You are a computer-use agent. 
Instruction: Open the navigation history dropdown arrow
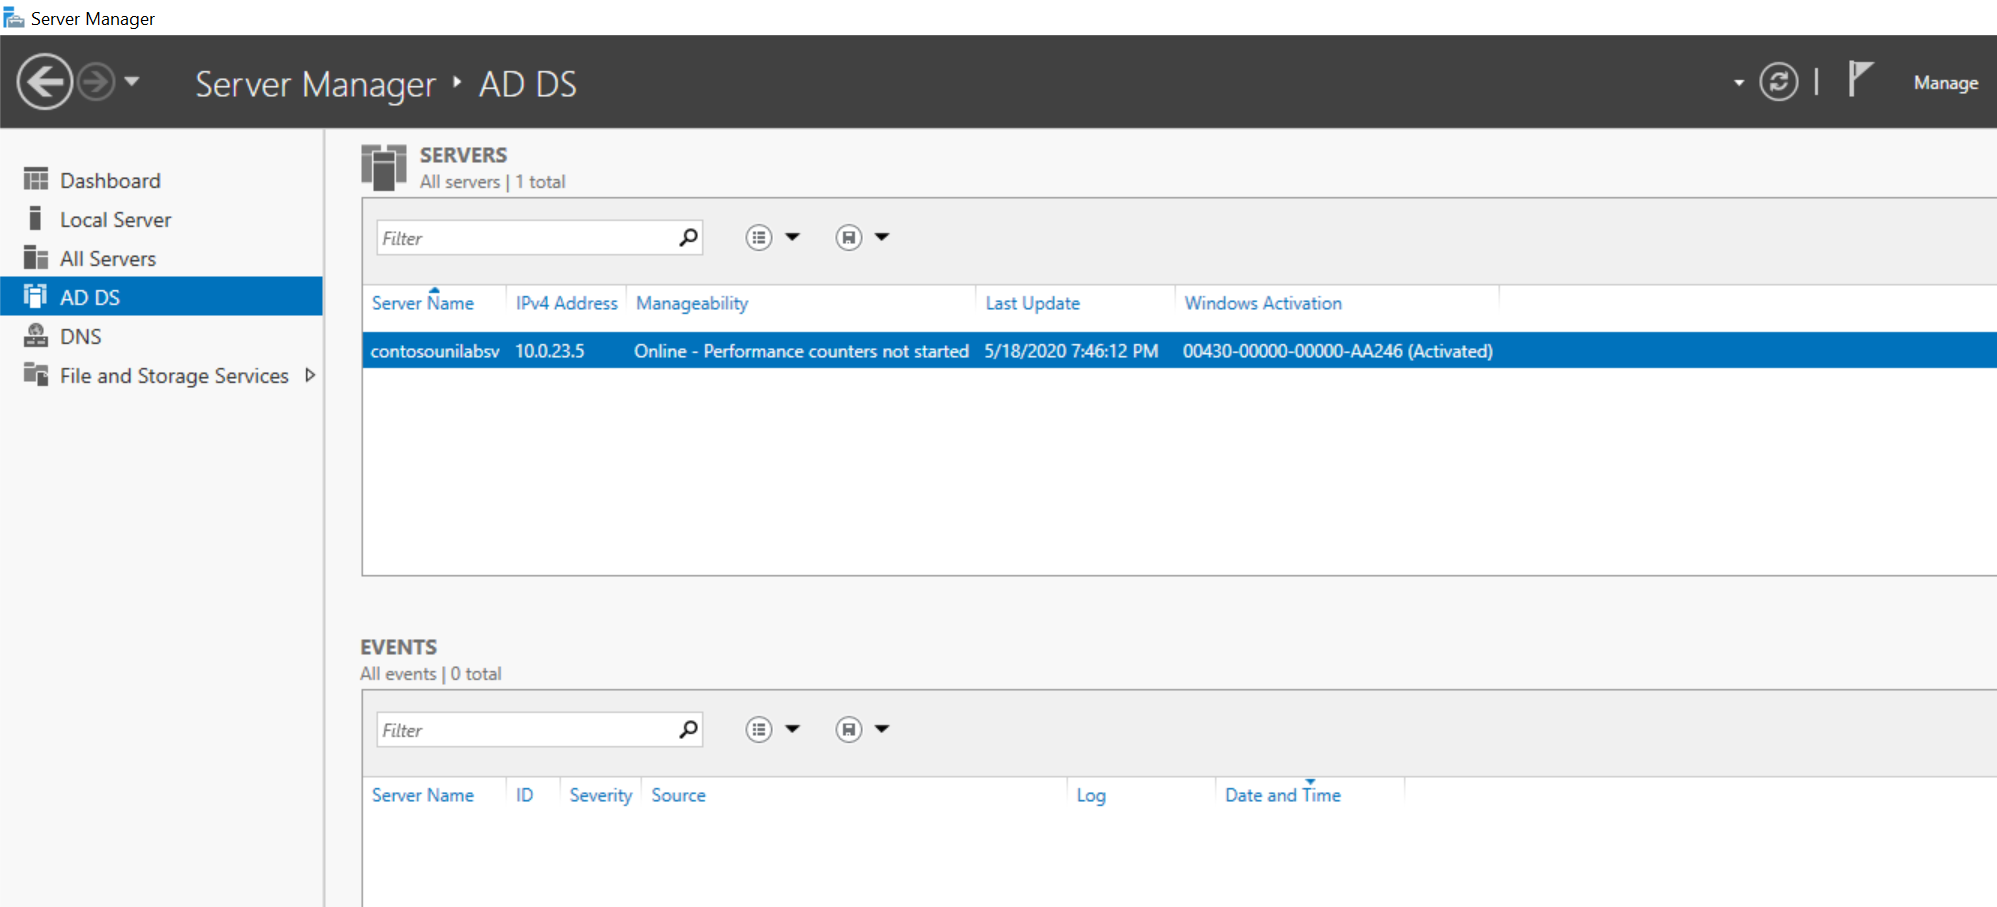(x=132, y=82)
